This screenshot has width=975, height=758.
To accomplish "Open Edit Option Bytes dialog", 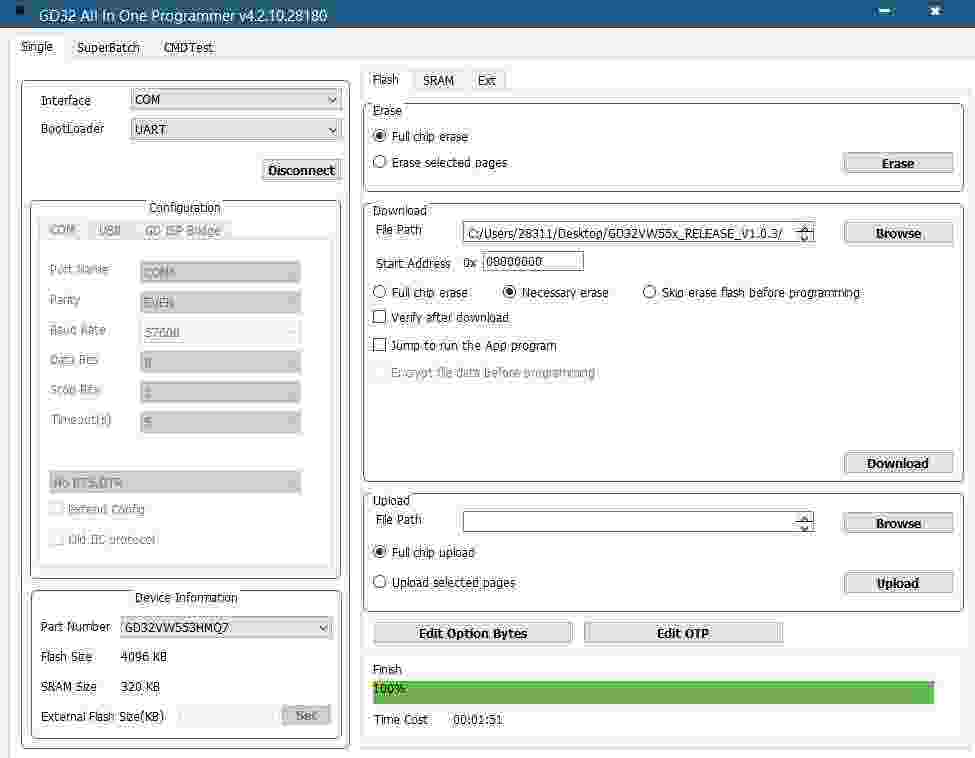I will point(473,634).
